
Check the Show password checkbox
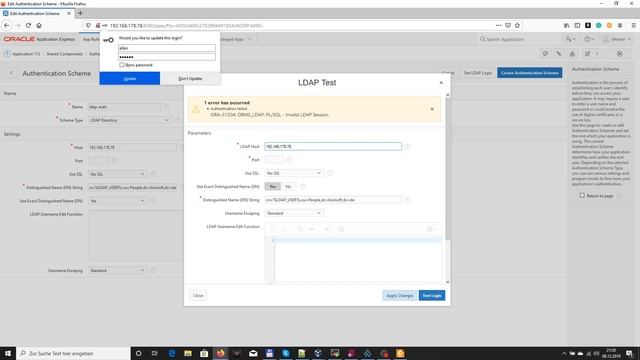121,65
